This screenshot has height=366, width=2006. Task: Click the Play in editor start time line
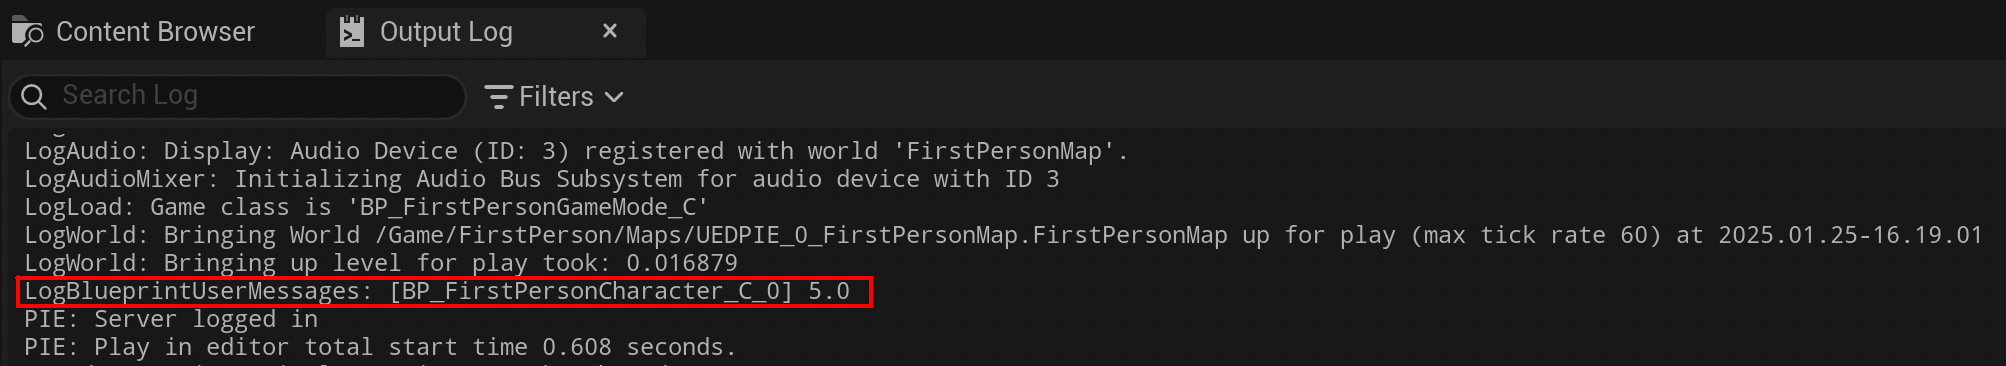pyautogui.click(x=380, y=347)
